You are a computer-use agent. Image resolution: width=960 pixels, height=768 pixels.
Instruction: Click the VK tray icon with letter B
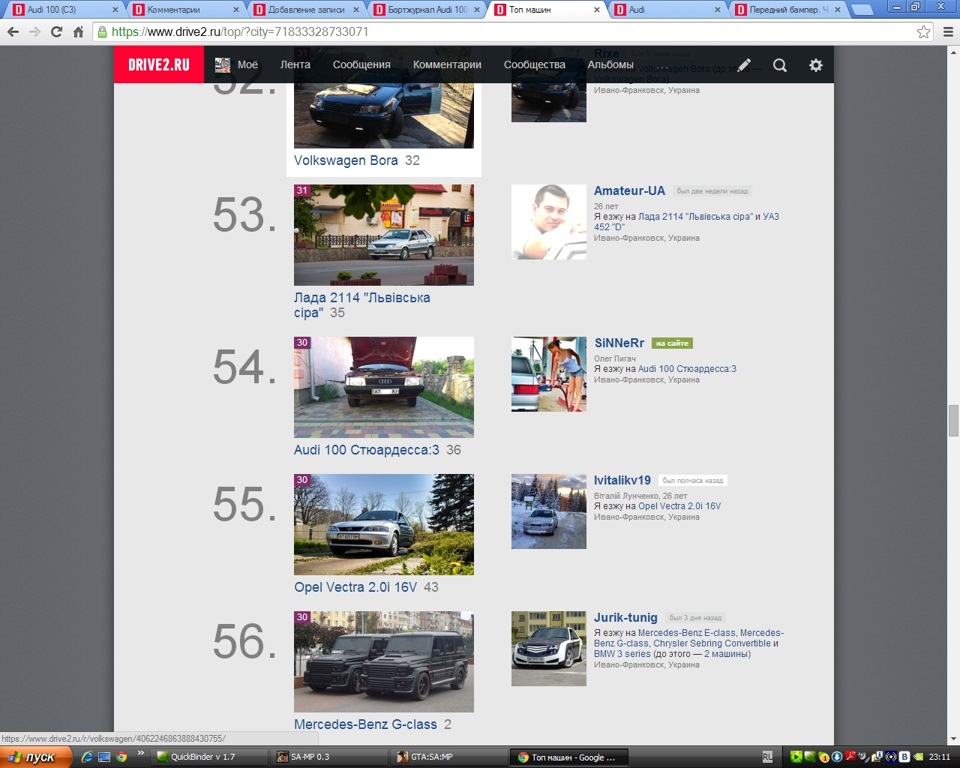[x=904, y=757]
